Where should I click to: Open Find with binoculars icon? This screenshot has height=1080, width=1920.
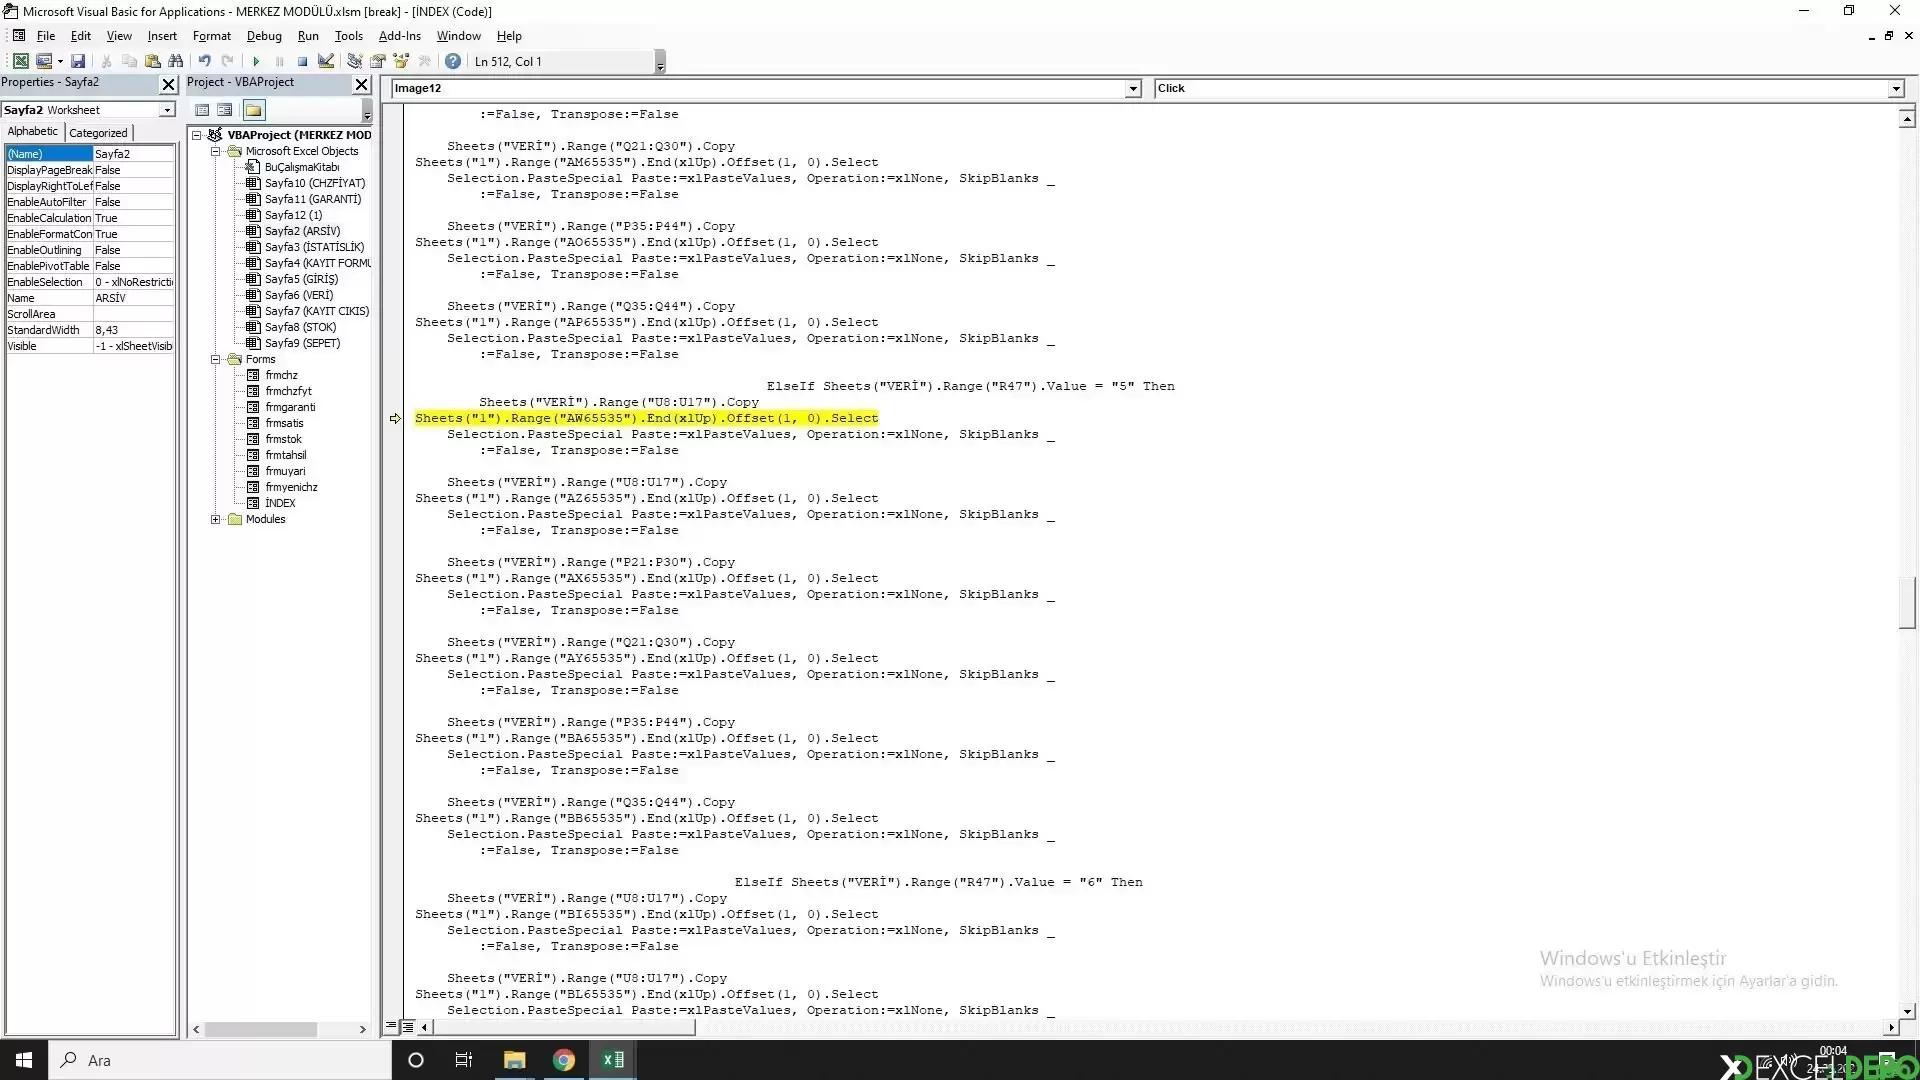(x=175, y=61)
